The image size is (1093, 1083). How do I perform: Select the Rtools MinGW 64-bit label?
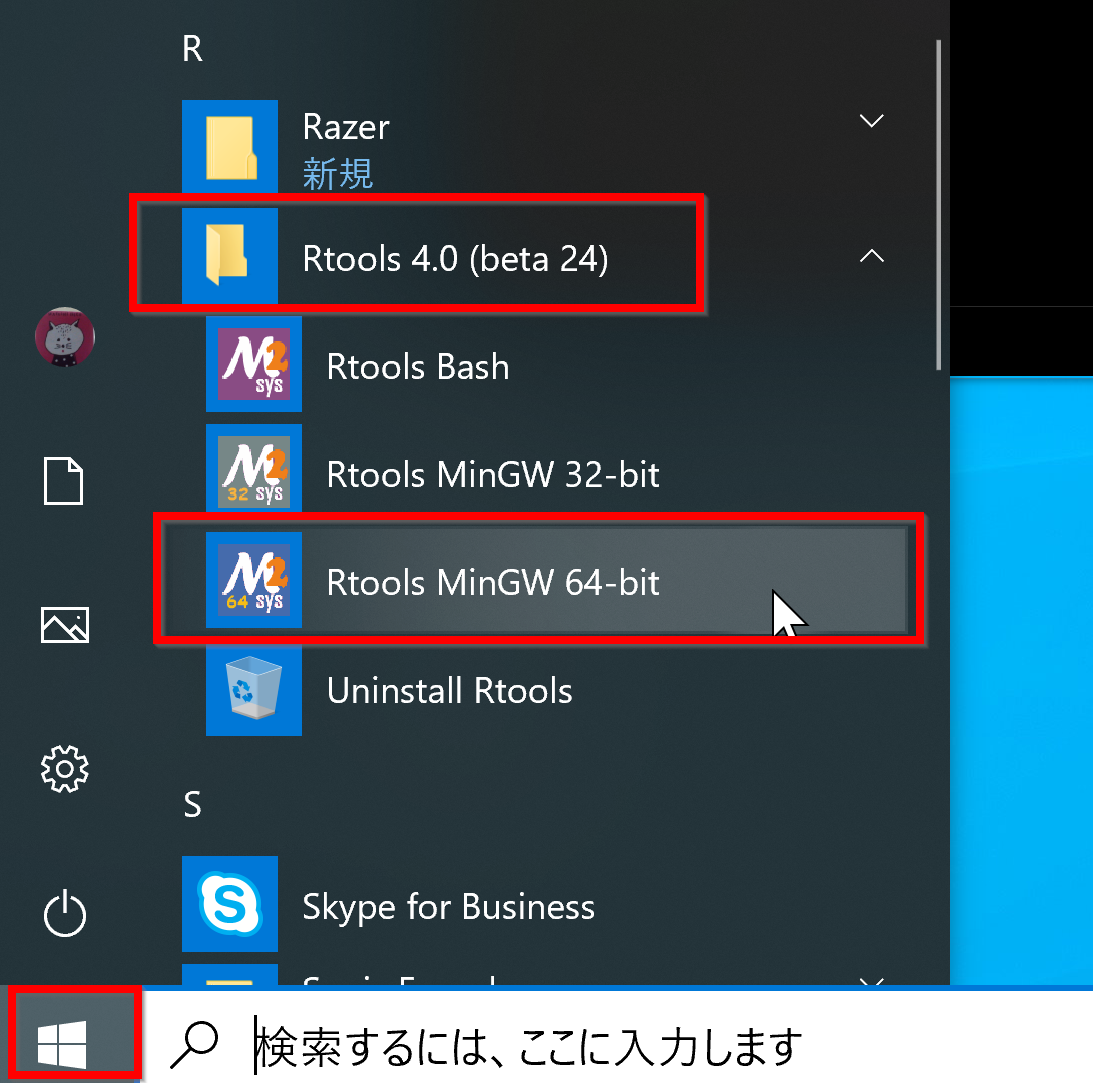493,583
